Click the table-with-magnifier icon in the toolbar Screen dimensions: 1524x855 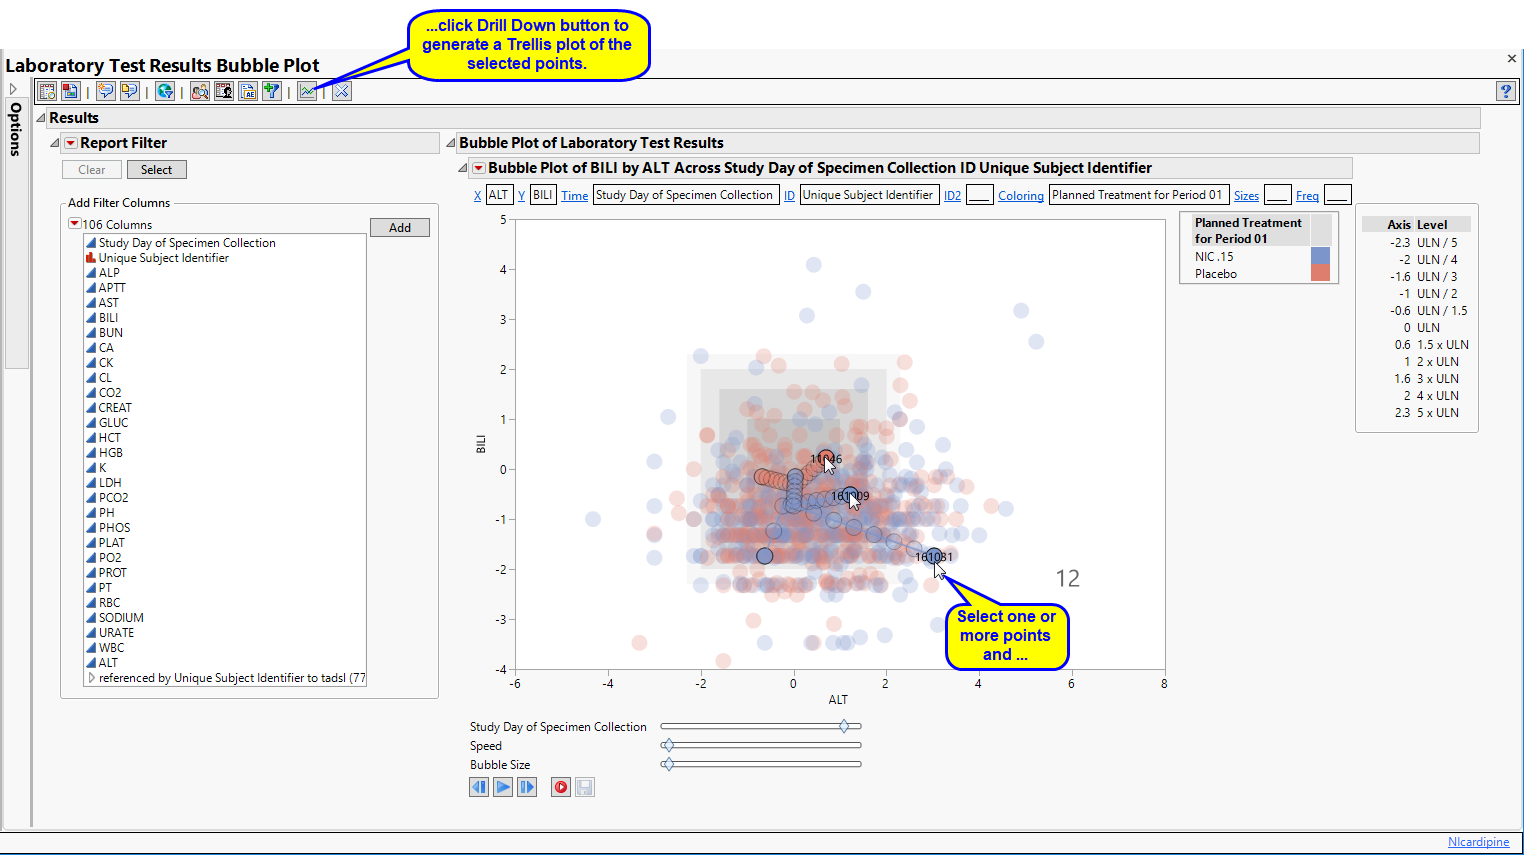(47, 91)
